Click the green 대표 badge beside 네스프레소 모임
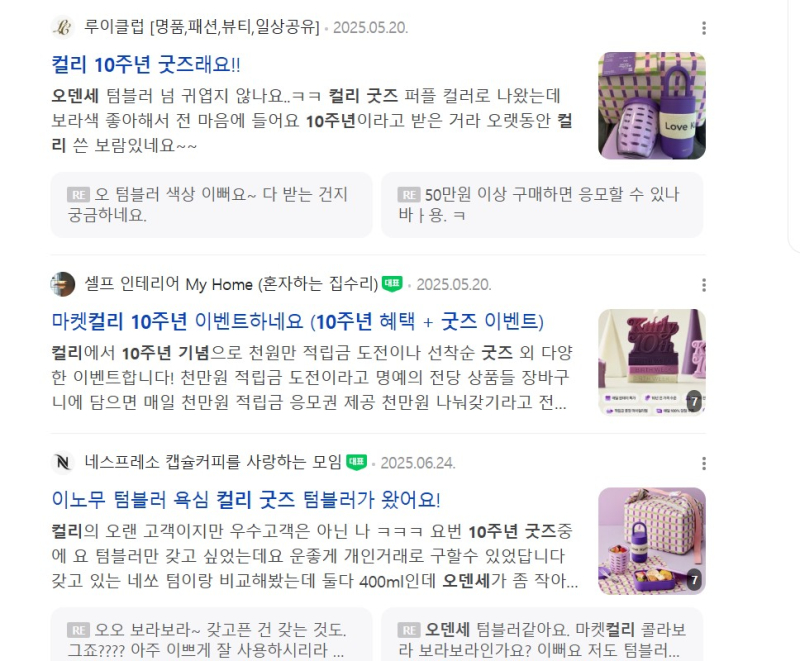The image size is (800, 661). 356,462
